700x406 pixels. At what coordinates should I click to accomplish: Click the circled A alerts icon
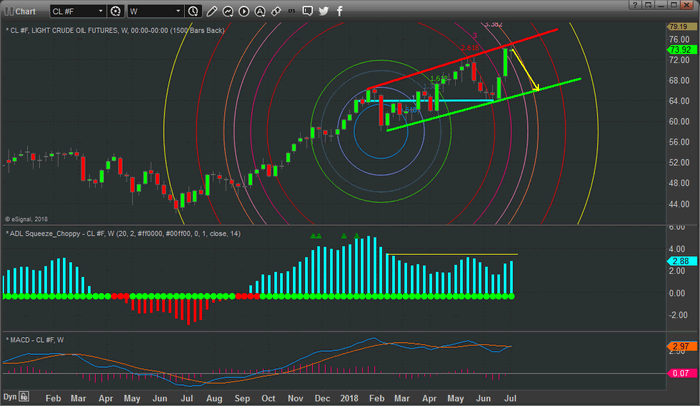click(260, 11)
